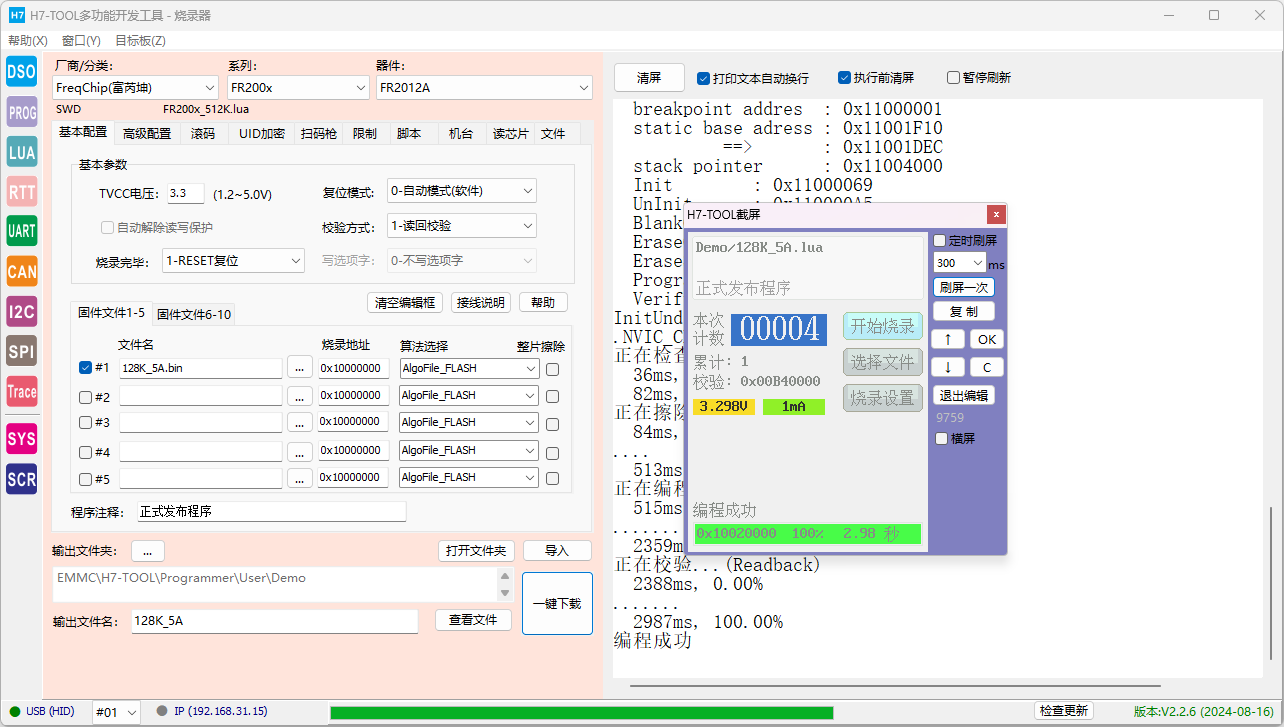
Task: Select the PROG programmer sidebar icon
Action: pyautogui.click(x=21, y=111)
